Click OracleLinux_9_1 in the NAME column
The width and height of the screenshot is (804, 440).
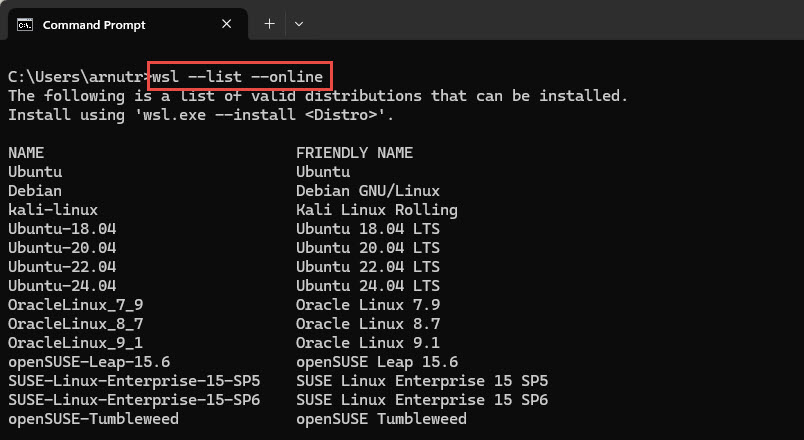point(75,343)
